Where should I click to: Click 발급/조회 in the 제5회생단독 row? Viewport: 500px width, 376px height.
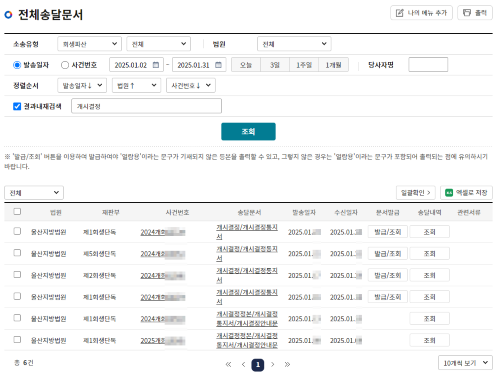click(388, 254)
